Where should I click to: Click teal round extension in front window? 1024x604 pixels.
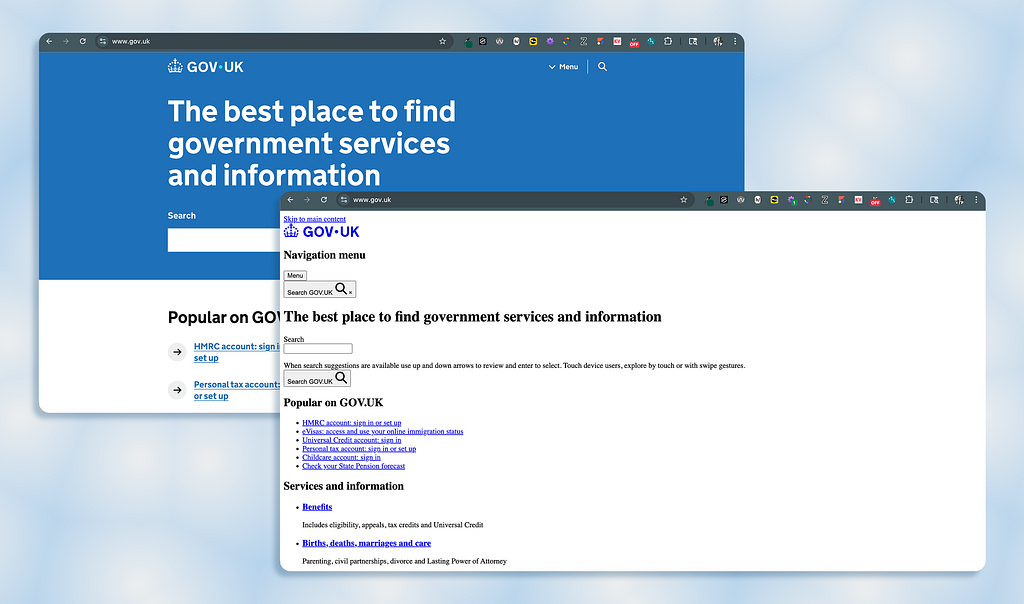(891, 200)
